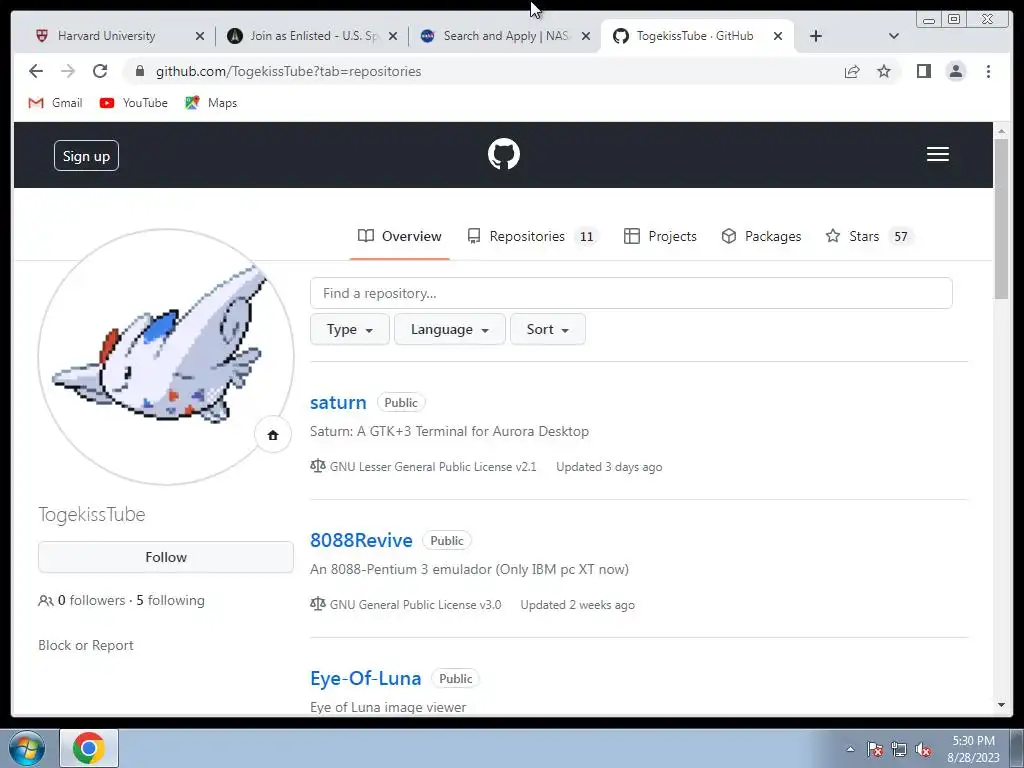The height and width of the screenshot is (768, 1024).
Task: Open the Packages tab
Action: (761, 236)
